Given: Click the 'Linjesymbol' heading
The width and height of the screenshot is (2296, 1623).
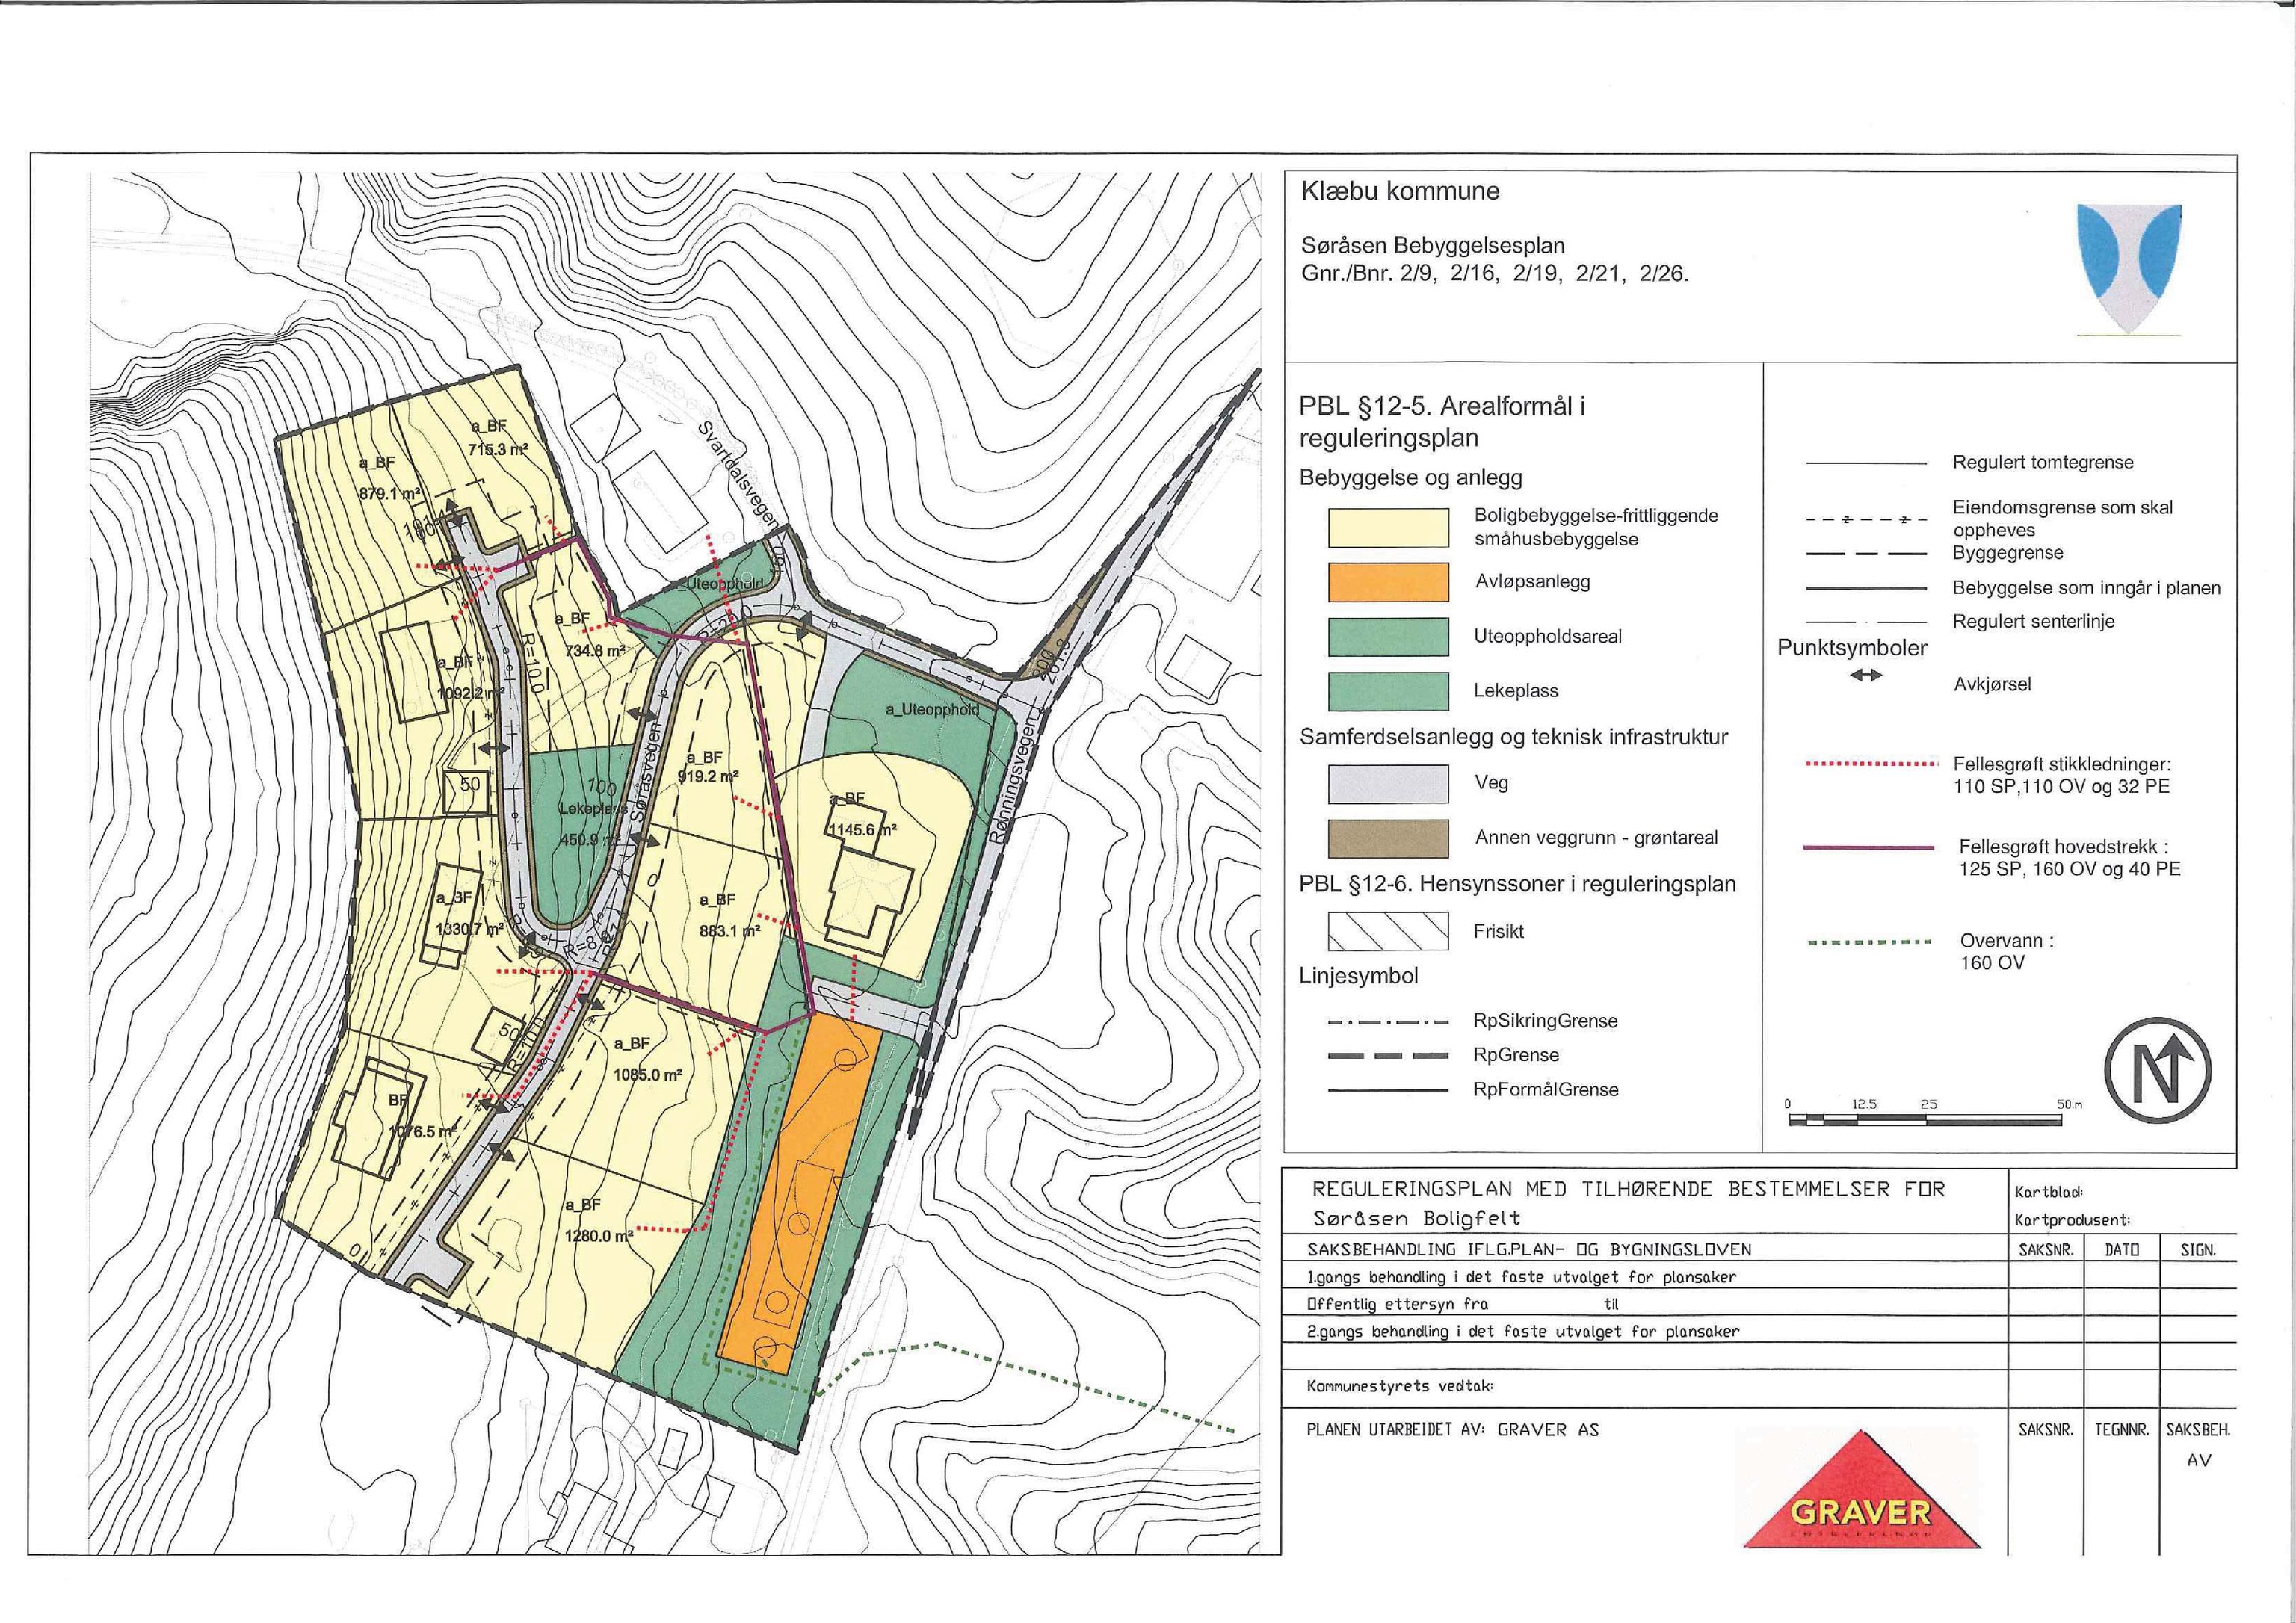Looking at the screenshot, I should 1358,976.
